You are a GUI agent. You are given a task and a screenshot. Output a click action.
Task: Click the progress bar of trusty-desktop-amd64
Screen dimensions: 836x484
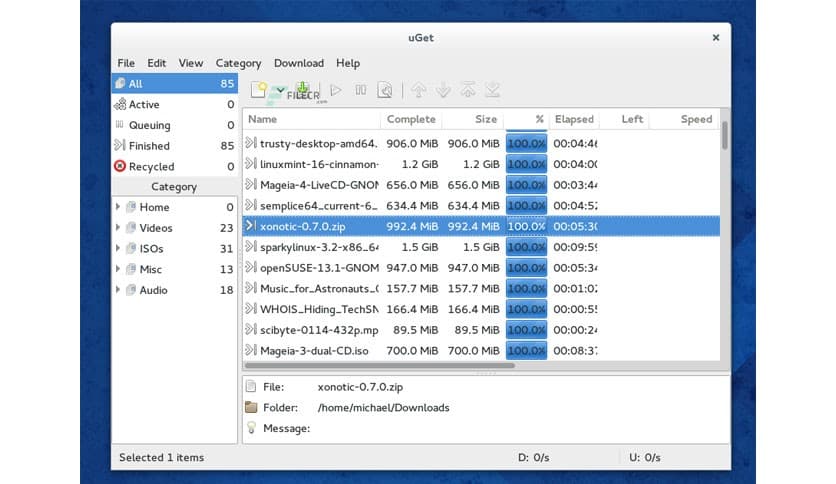click(x=526, y=143)
